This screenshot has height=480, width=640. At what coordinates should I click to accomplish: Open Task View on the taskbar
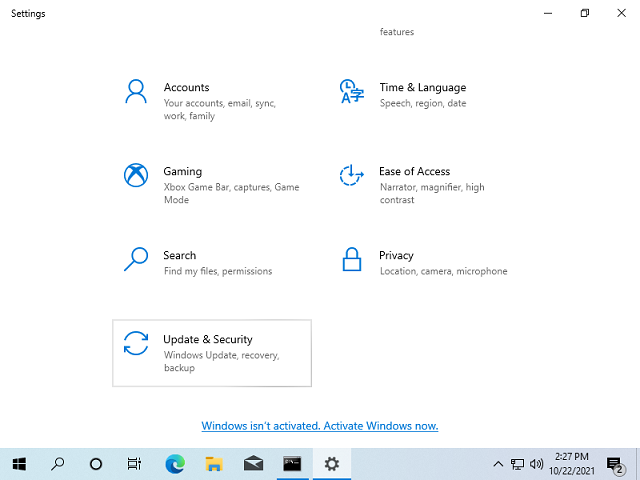click(134, 464)
